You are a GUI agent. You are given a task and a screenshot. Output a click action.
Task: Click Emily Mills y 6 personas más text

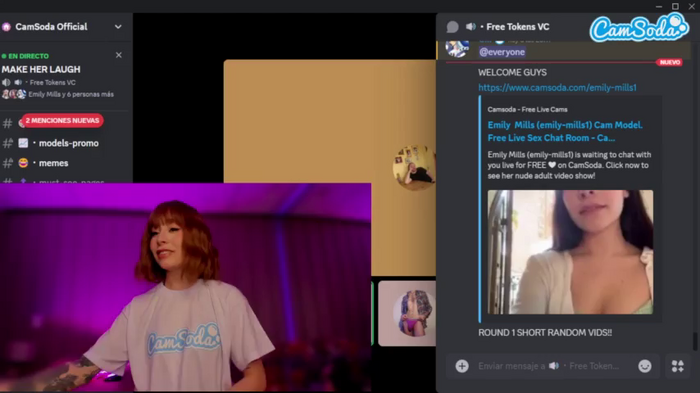(71, 95)
